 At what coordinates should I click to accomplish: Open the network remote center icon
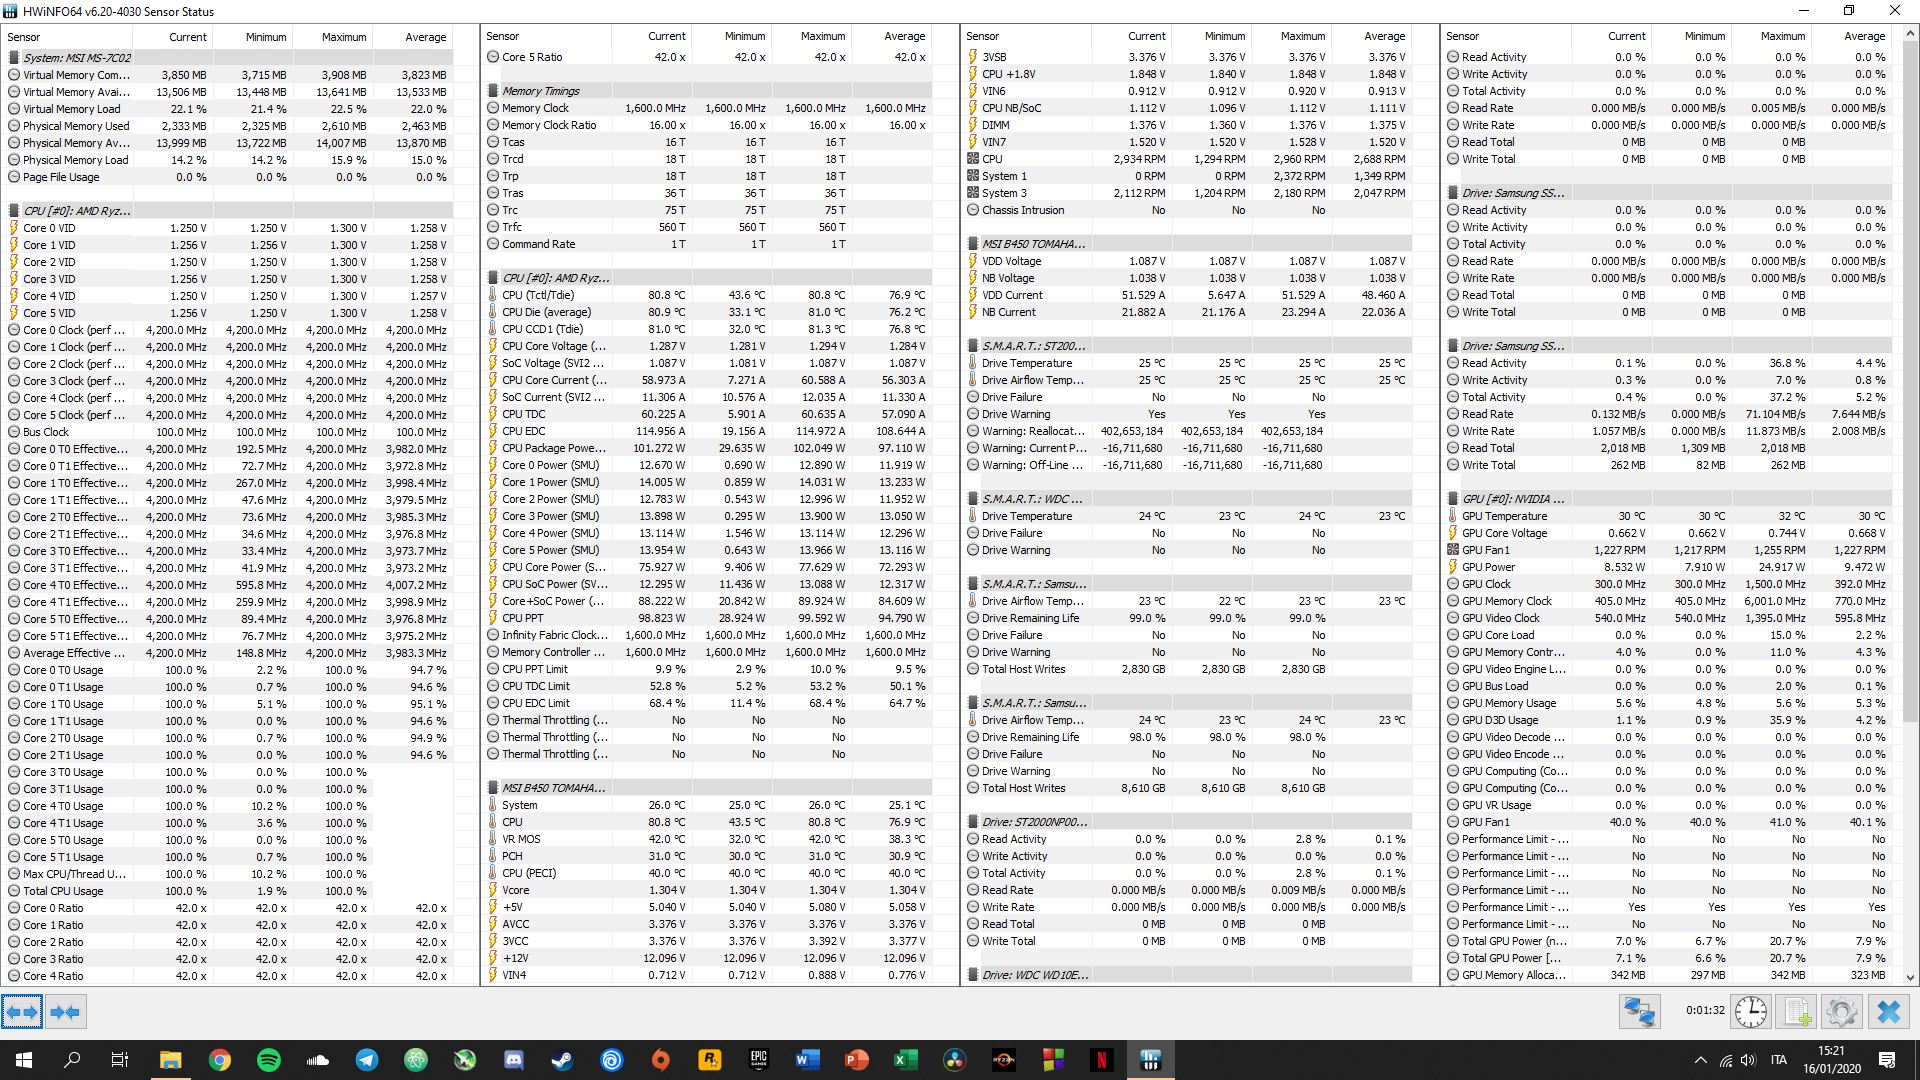1640,1012
